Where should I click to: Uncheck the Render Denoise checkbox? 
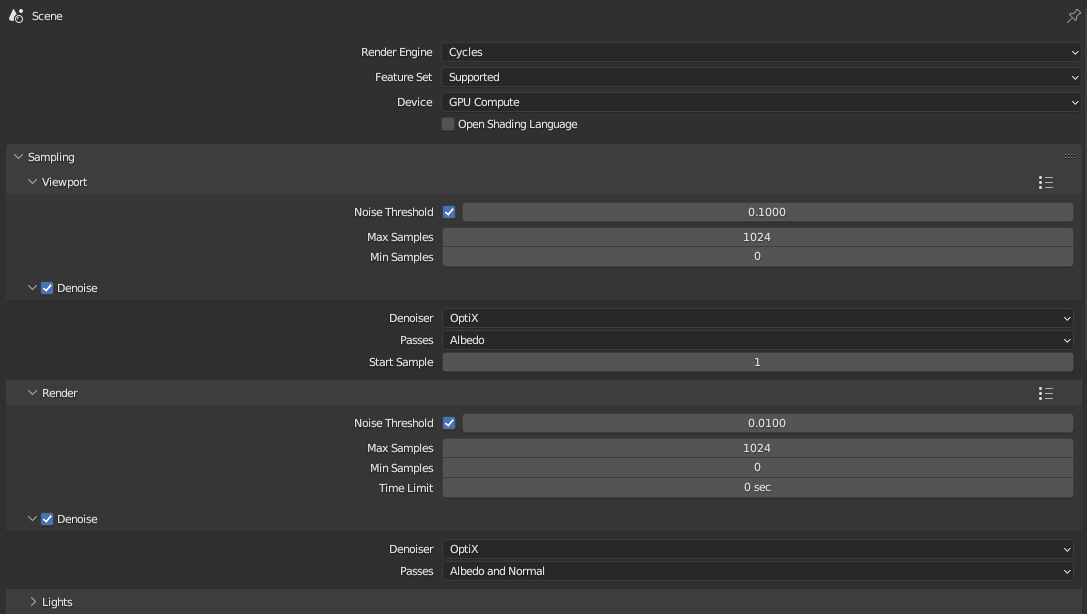(x=47, y=519)
